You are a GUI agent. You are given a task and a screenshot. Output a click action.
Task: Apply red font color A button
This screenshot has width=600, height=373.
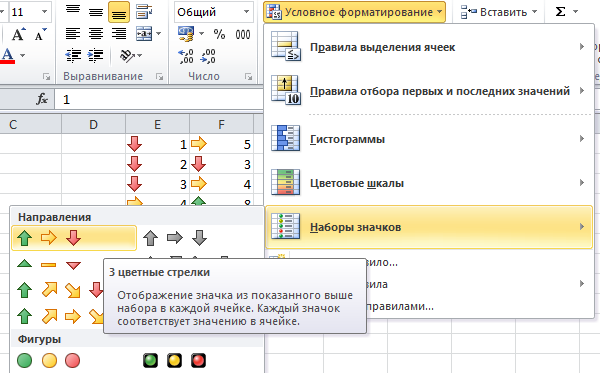click(x=8, y=56)
